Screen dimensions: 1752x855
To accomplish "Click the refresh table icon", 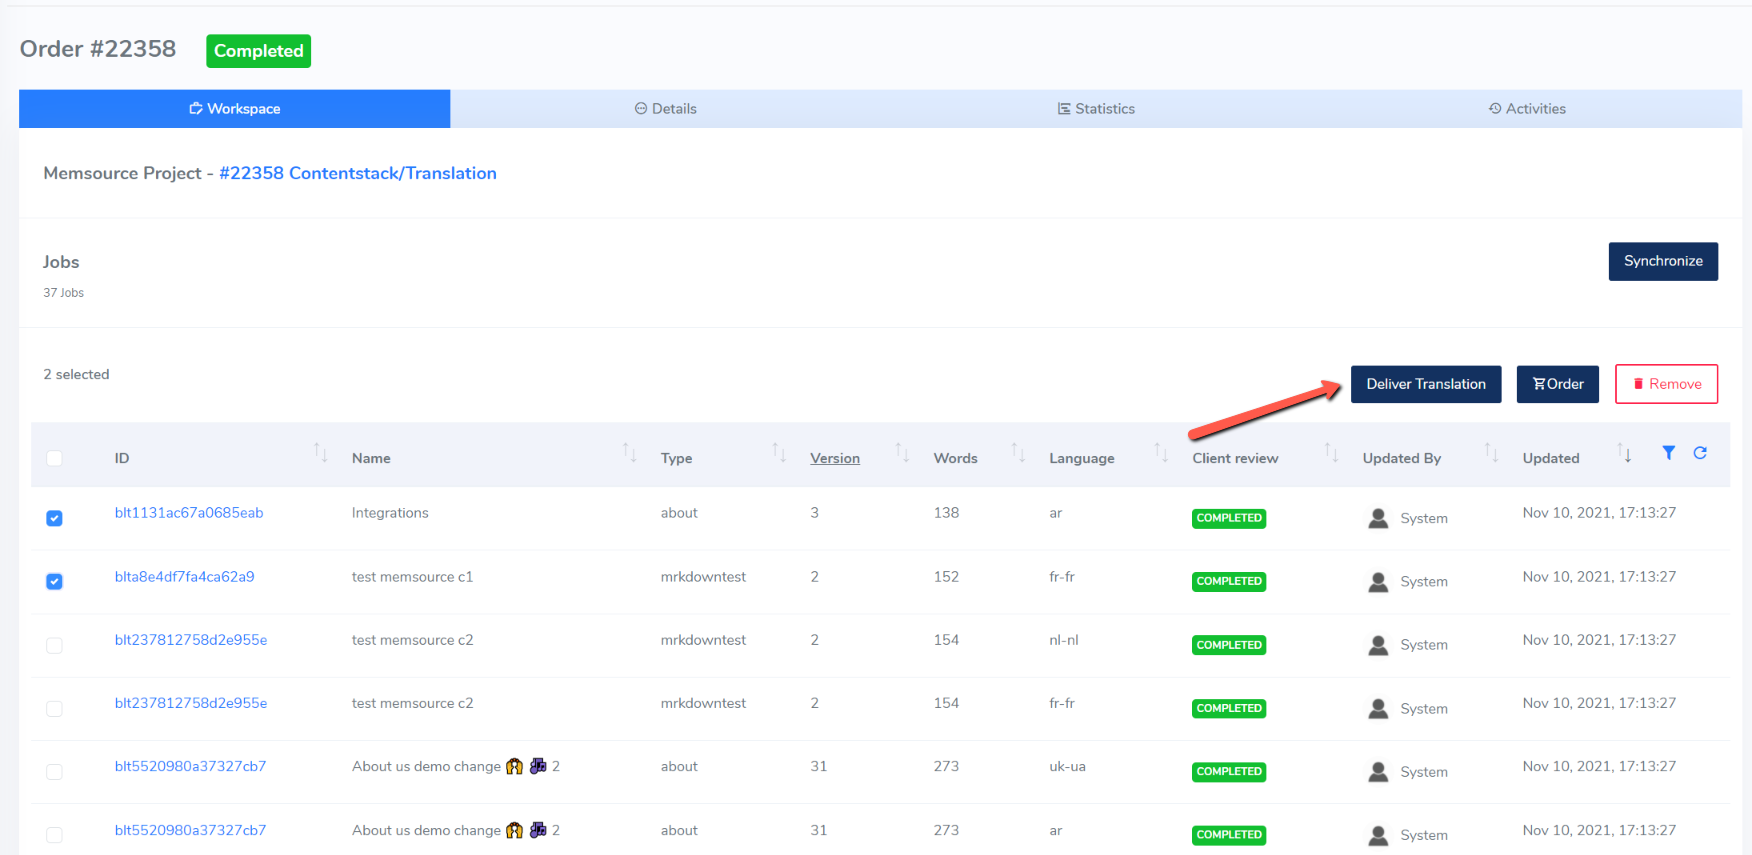I will coord(1699,453).
